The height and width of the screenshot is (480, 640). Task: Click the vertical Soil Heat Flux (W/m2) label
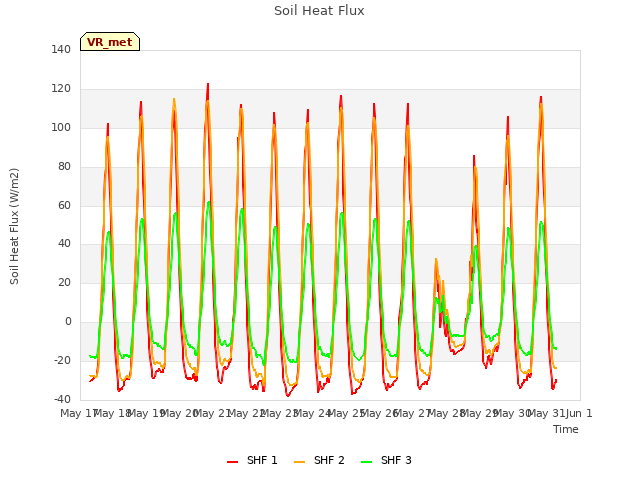[14, 226]
